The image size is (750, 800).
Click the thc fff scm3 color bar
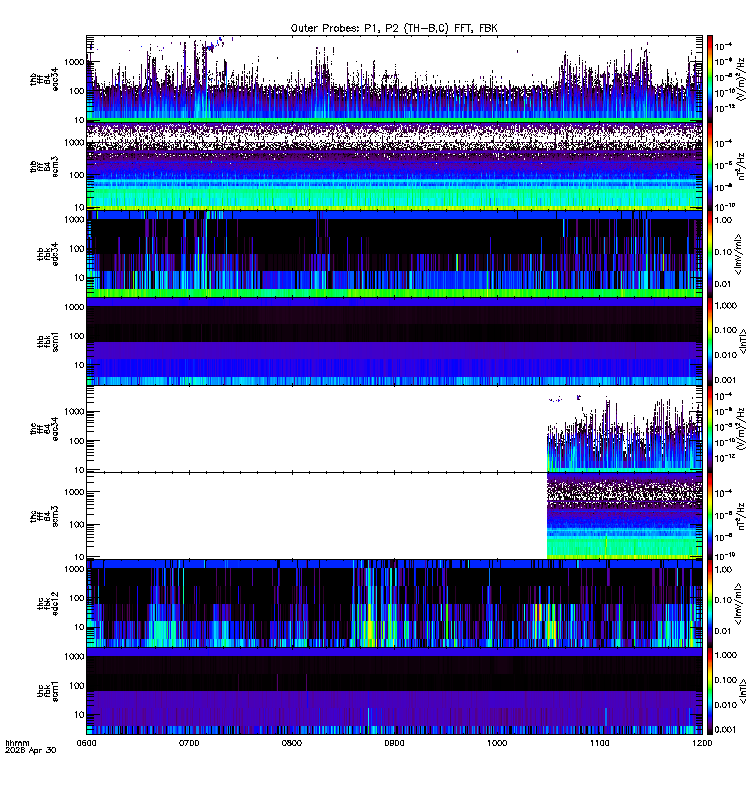point(709,516)
